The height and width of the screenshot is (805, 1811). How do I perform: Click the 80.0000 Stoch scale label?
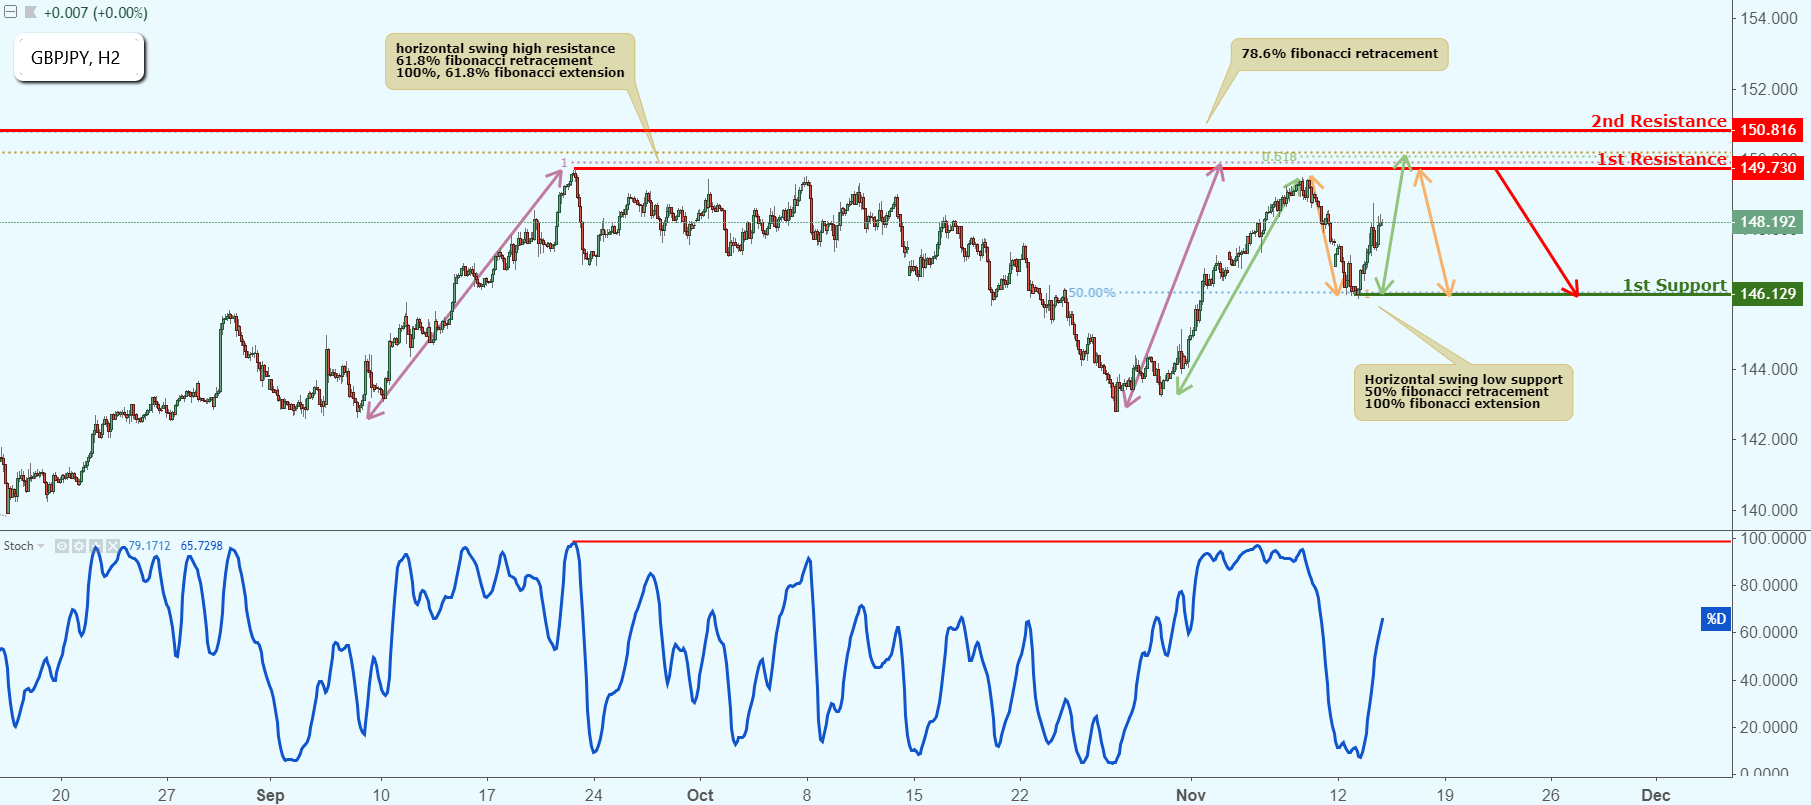tap(1768, 585)
